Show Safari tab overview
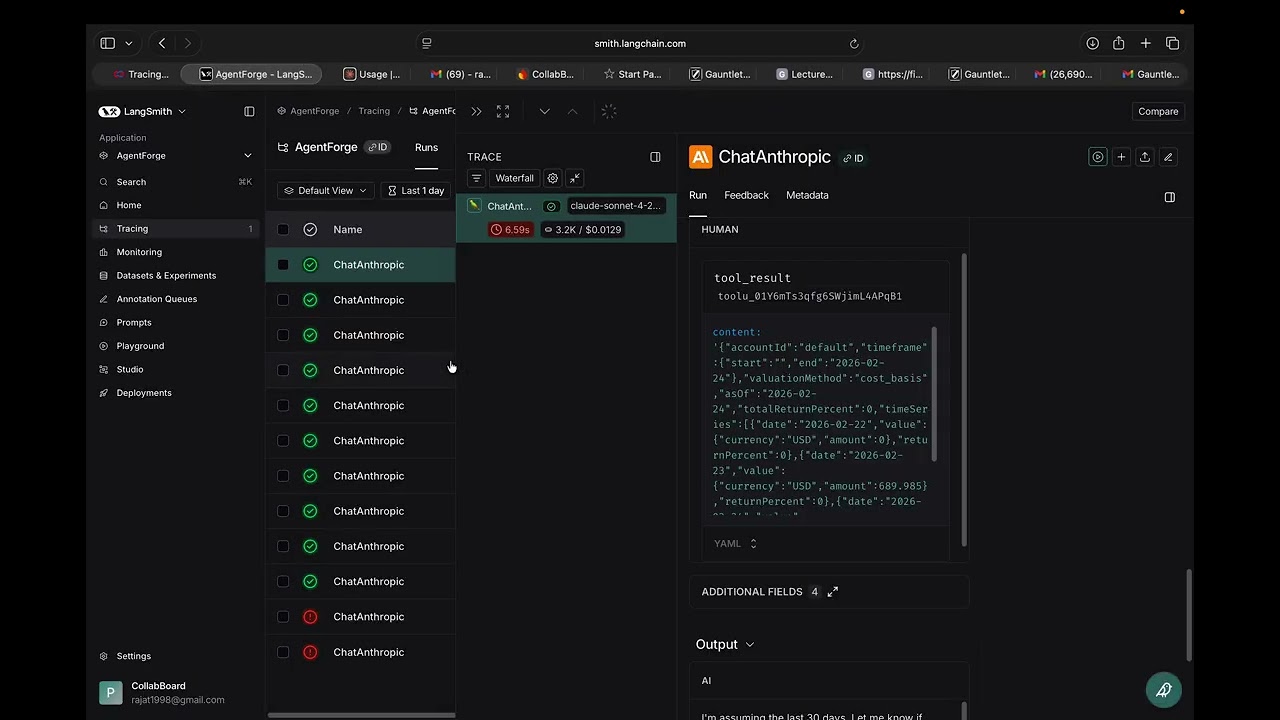 (1173, 43)
